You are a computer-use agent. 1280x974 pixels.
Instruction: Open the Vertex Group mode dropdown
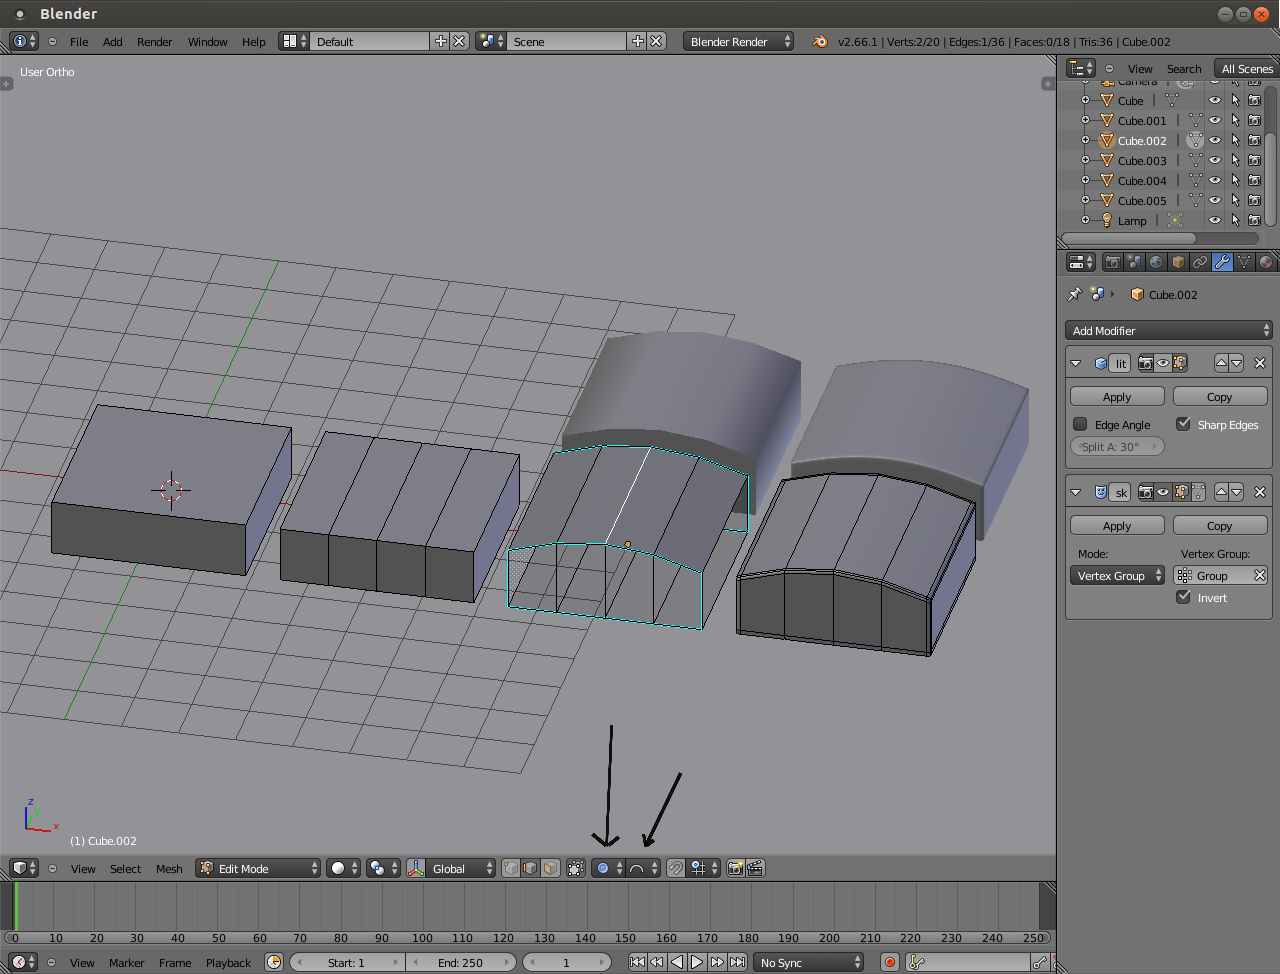pos(1118,575)
